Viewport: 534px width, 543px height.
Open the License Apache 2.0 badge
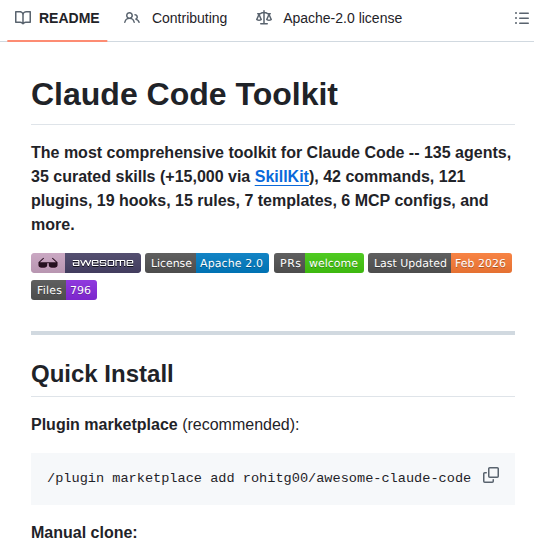point(207,263)
